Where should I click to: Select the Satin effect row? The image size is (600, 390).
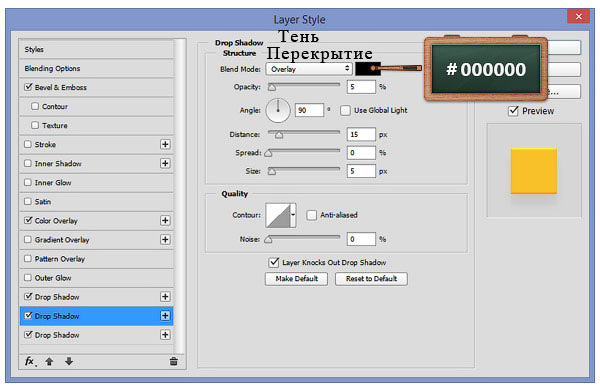pyautogui.click(x=96, y=202)
